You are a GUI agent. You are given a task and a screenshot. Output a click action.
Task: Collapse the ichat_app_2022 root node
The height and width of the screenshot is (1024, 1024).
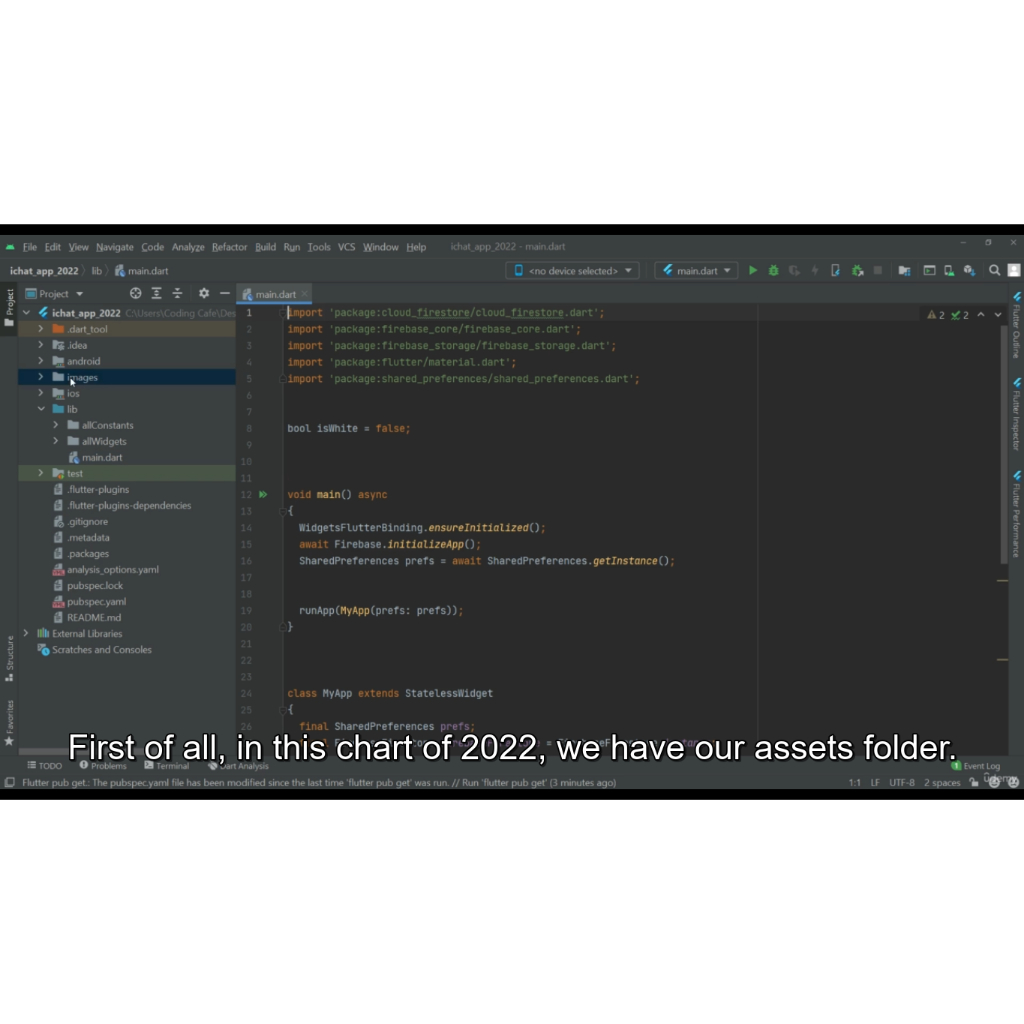pos(27,313)
